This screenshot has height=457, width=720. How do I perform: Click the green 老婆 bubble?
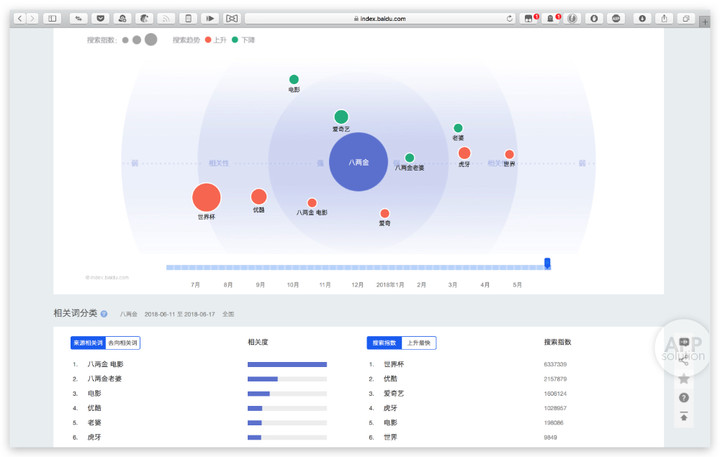click(x=458, y=128)
